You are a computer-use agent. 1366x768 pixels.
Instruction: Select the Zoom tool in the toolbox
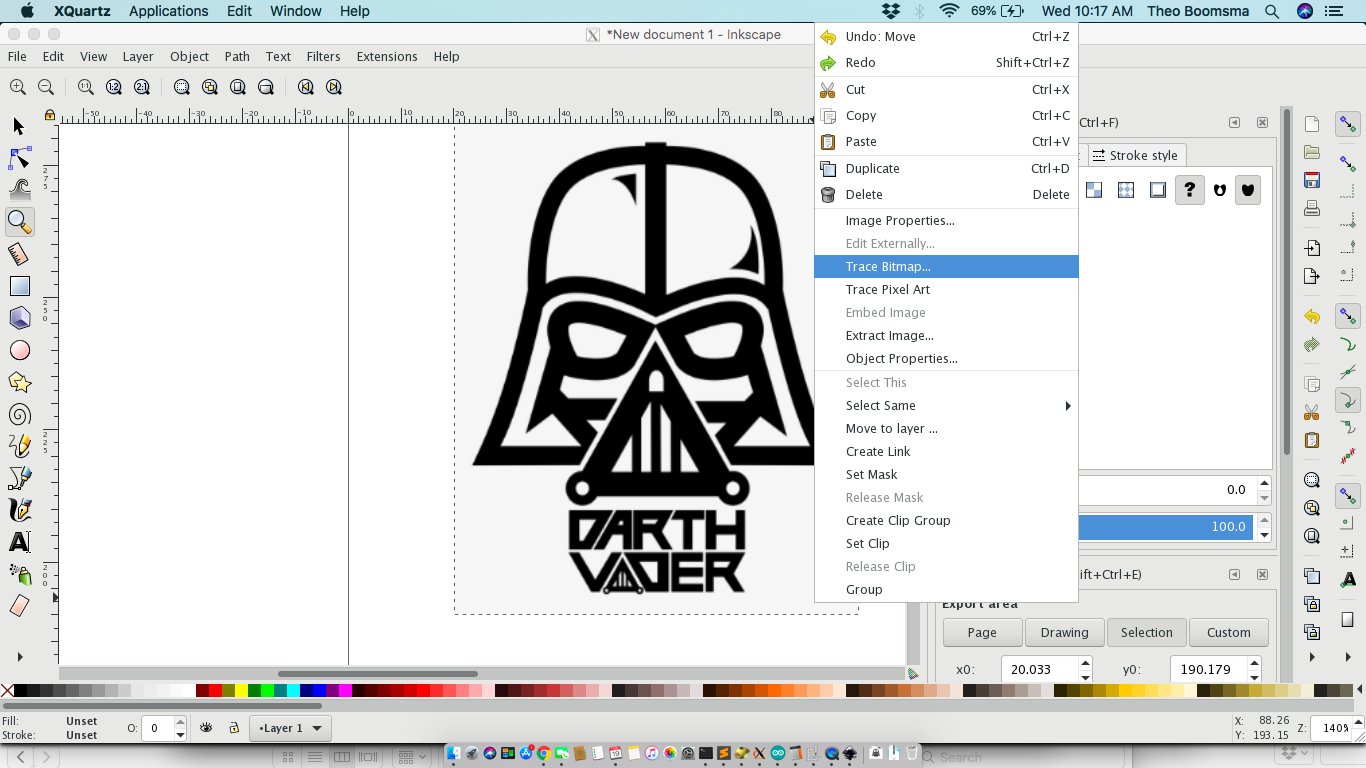coord(19,222)
